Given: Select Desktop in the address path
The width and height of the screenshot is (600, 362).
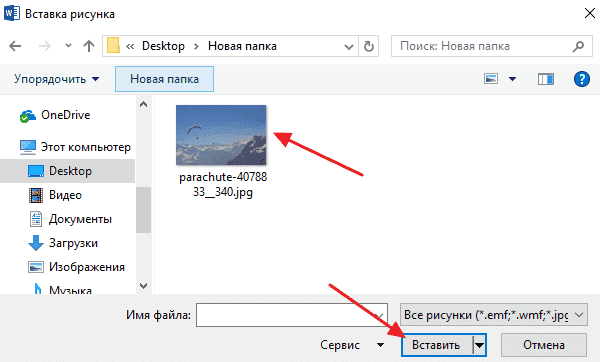Looking at the screenshot, I should coord(163,46).
